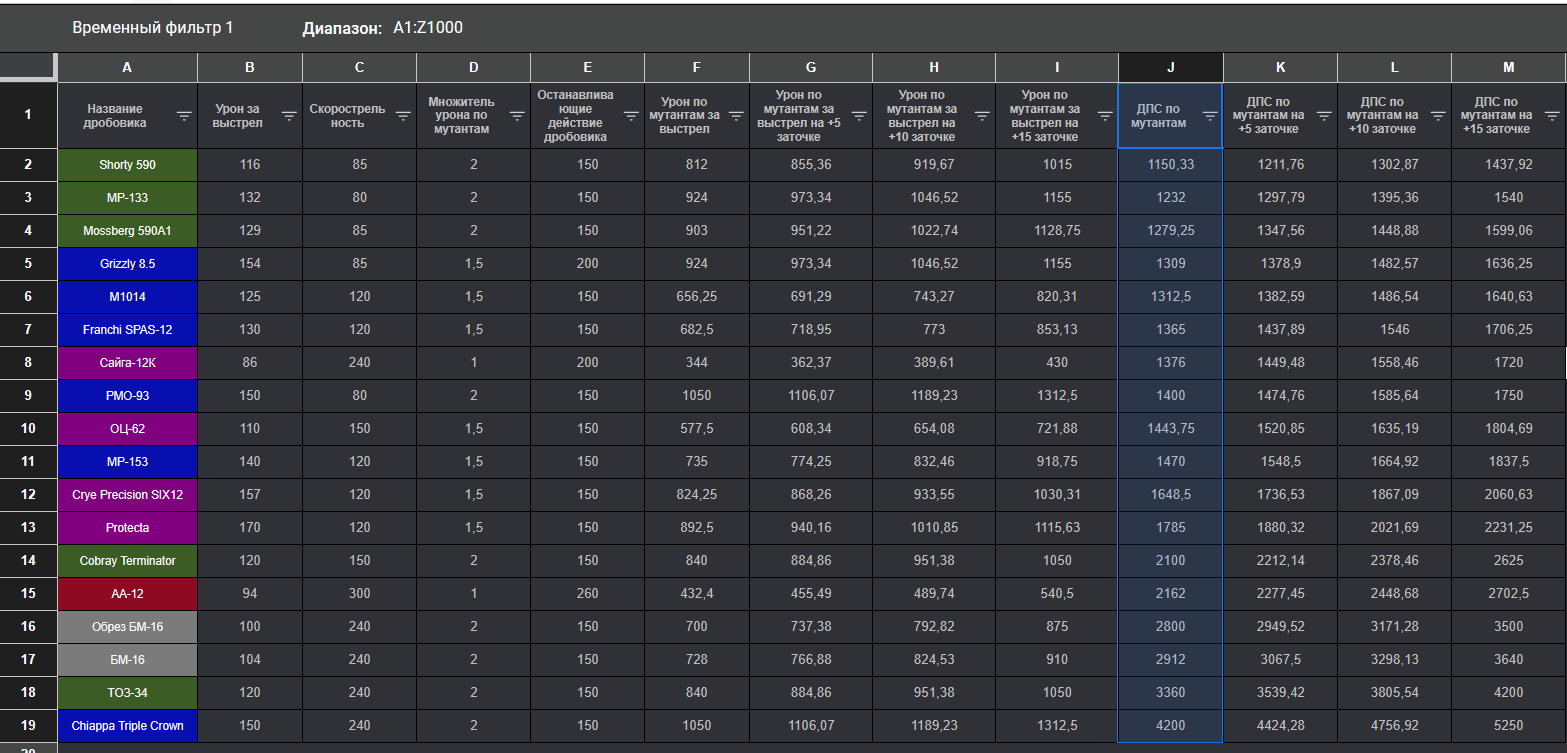Open filter for ДПС на +5 заточке
The height and width of the screenshot is (753, 1567).
tap(1324, 116)
